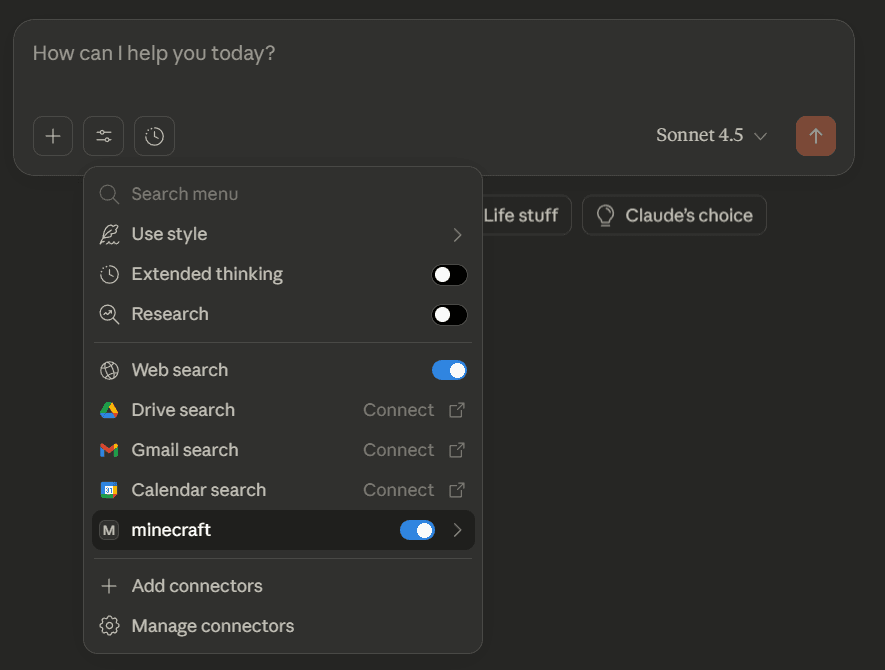This screenshot has height=670, width=885.
Task: Click the Claude's choice suggestion chip
Action: [x=674, y=215]
